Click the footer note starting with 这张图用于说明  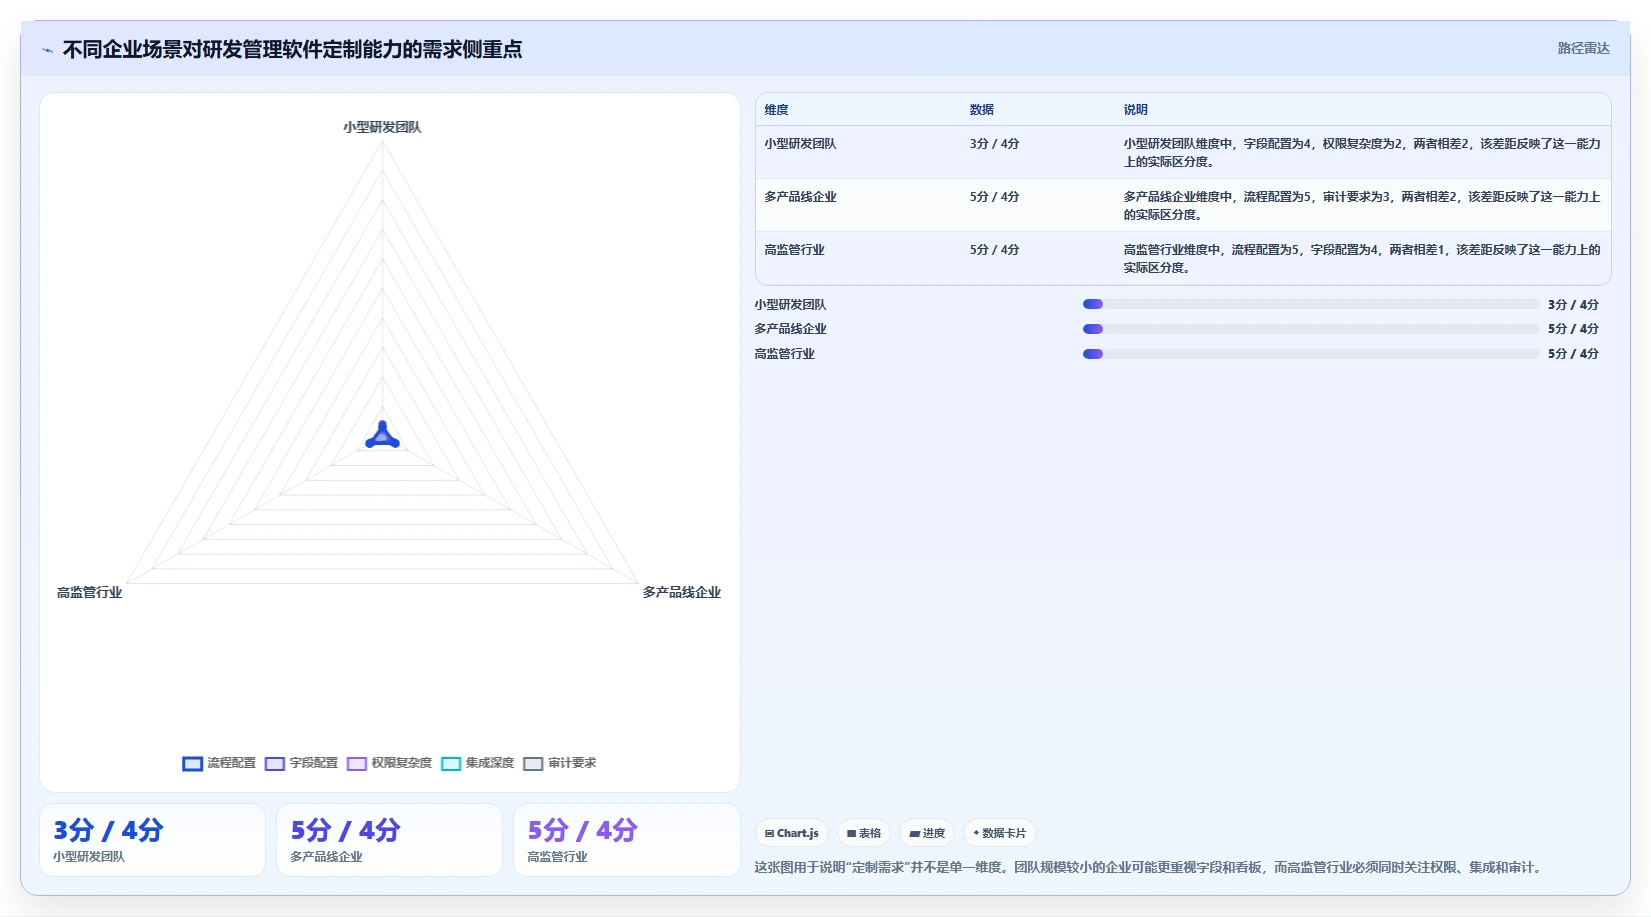[1150, 867]
